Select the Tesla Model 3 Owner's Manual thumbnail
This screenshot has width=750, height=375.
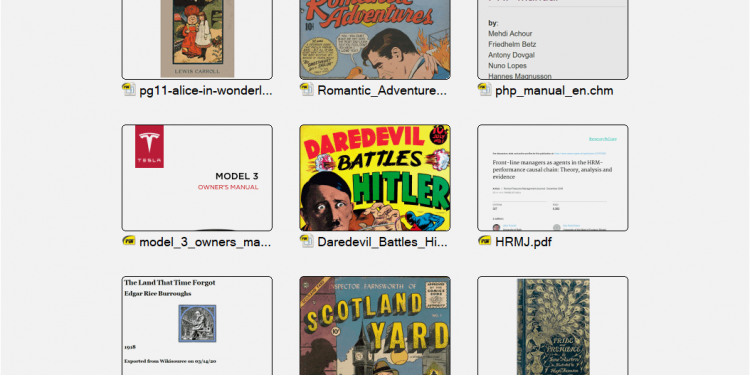197,178
